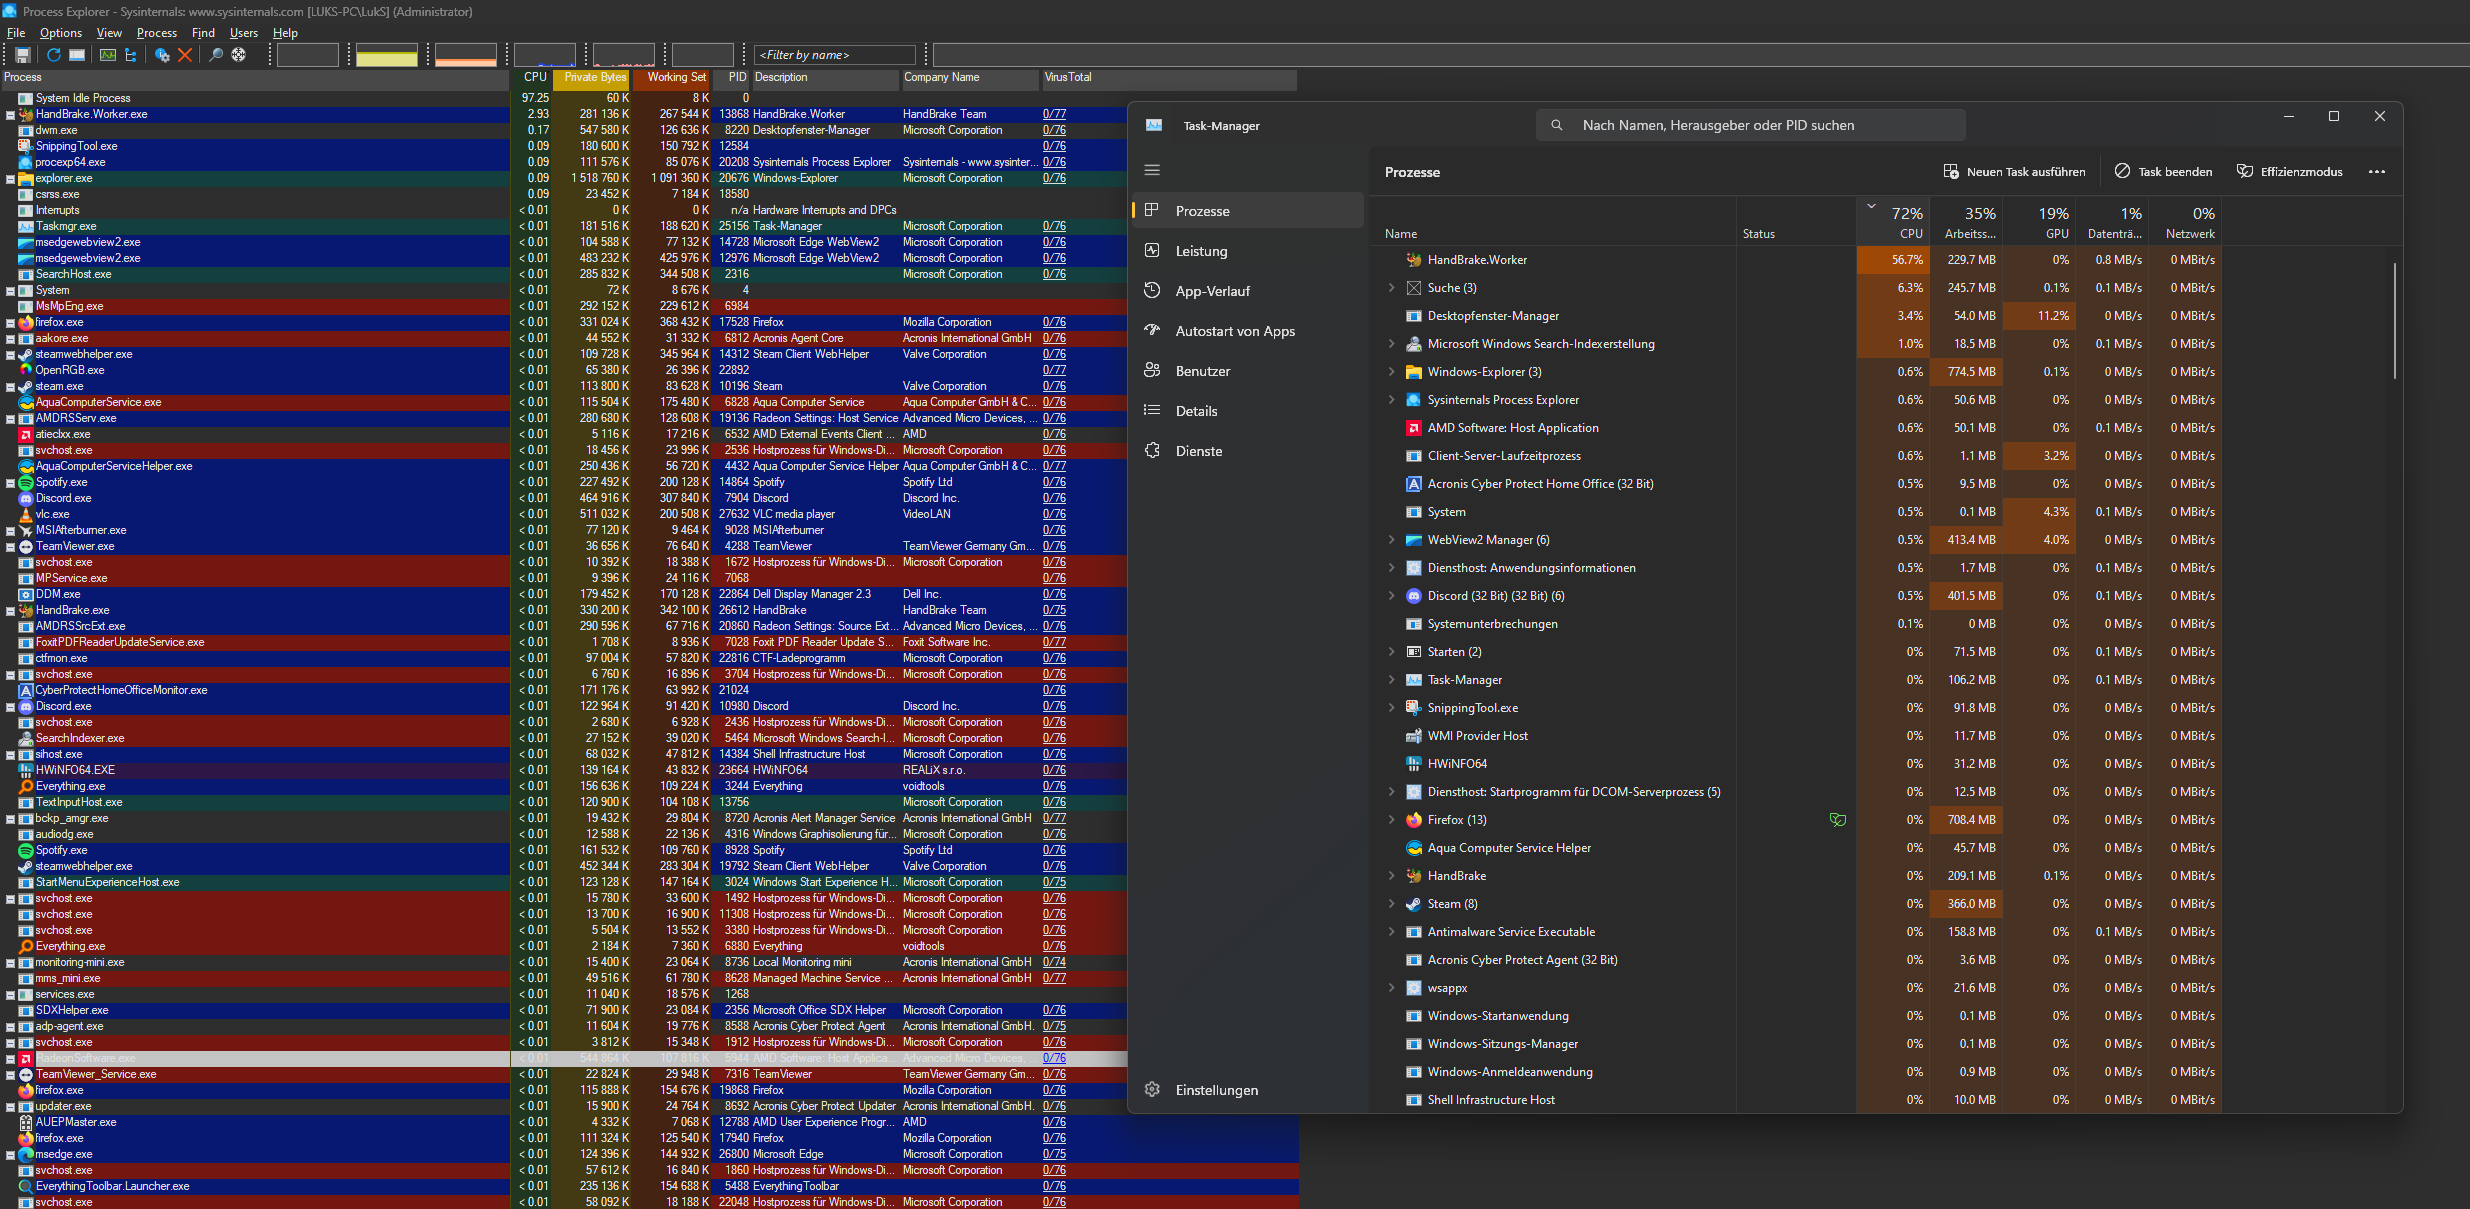Click the Spotify.exe icon in Process Explorer
The height and width of the screenshot is (1209, 2470).
click(26, 482)
